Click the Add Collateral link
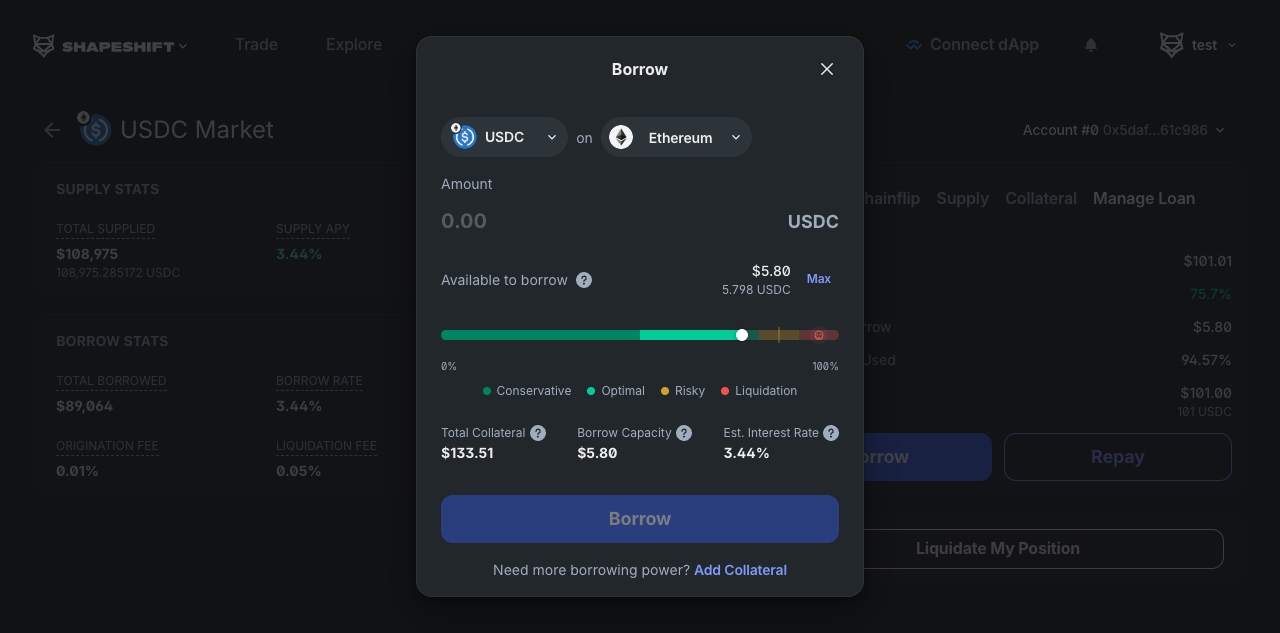Viewport: 1280px width, 633px height. [740, 569]
